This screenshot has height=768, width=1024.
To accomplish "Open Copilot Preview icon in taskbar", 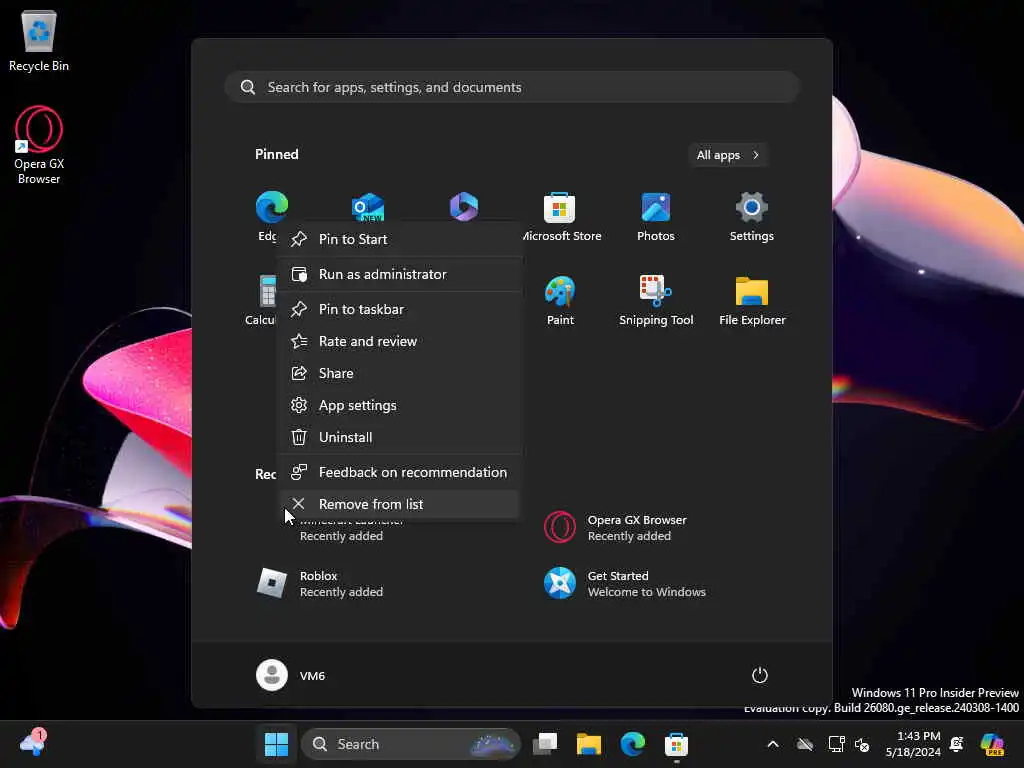I will (992, 744).
